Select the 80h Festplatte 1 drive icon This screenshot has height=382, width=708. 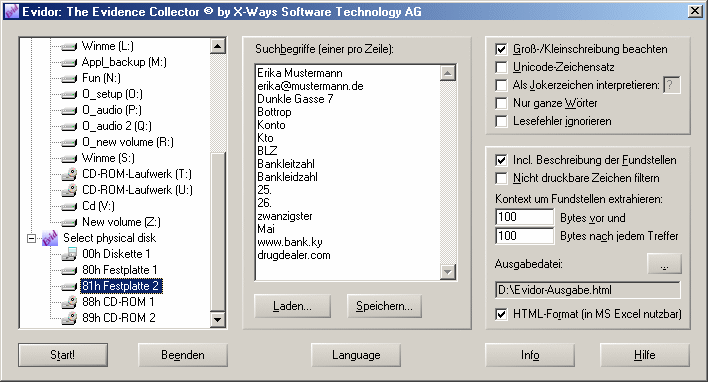(x=69, y=270)
